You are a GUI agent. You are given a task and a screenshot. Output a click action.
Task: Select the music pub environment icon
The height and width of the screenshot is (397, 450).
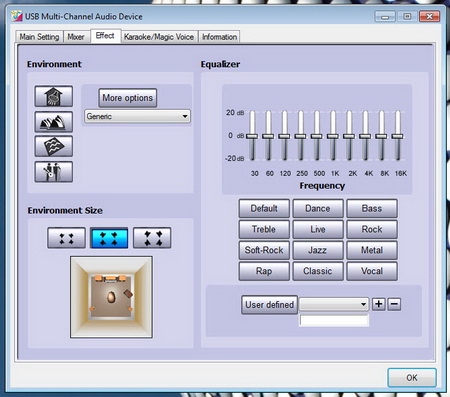[x=54, y=172]
